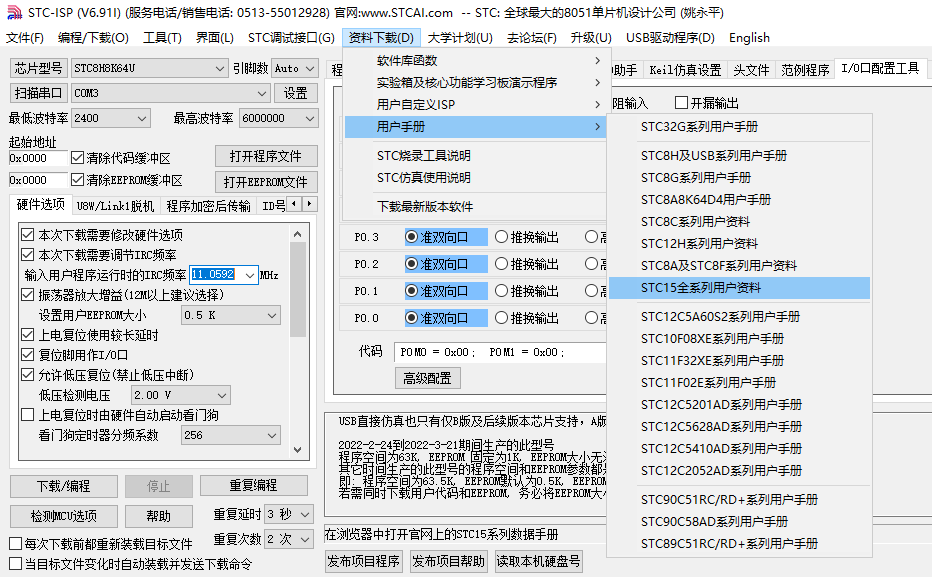This screenshot has height=577, width=932.
Task: Expand the 用户自定义ISP submenu
Action: [475, 105]
